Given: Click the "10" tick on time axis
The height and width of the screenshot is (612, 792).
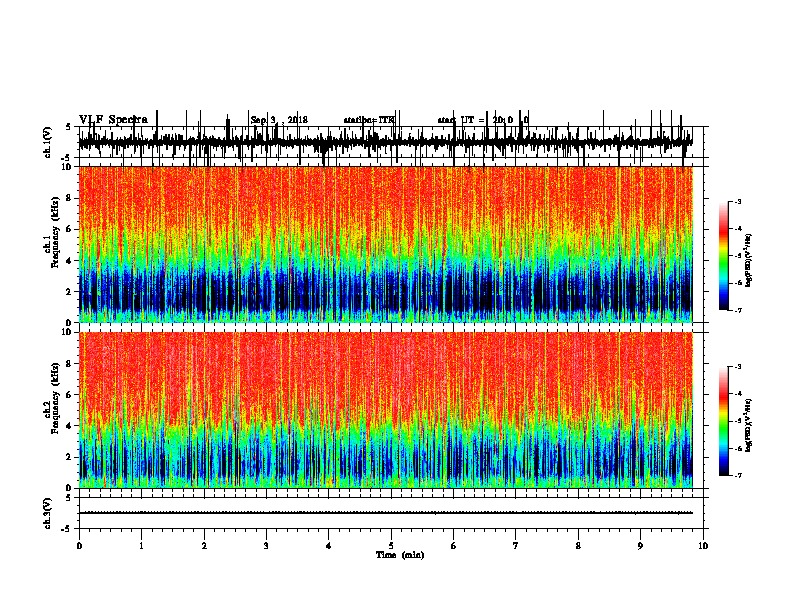Looking at the screenshot, I should 703,546.
